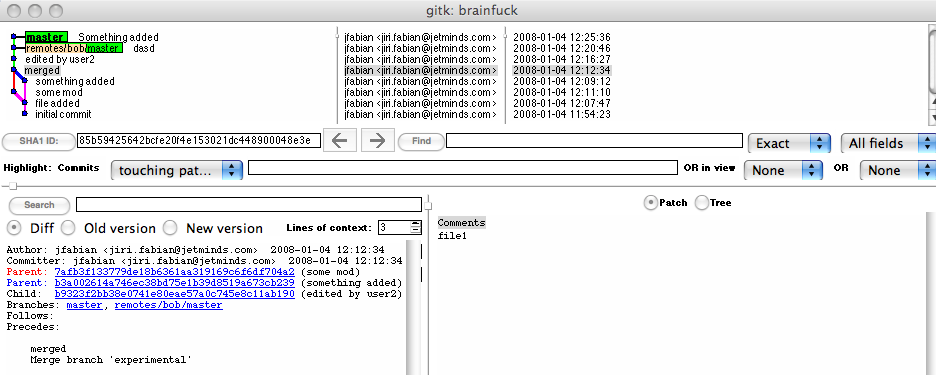Switch to Tree view radio button
Screen dimensions: 936x375
tap(701, 203)
